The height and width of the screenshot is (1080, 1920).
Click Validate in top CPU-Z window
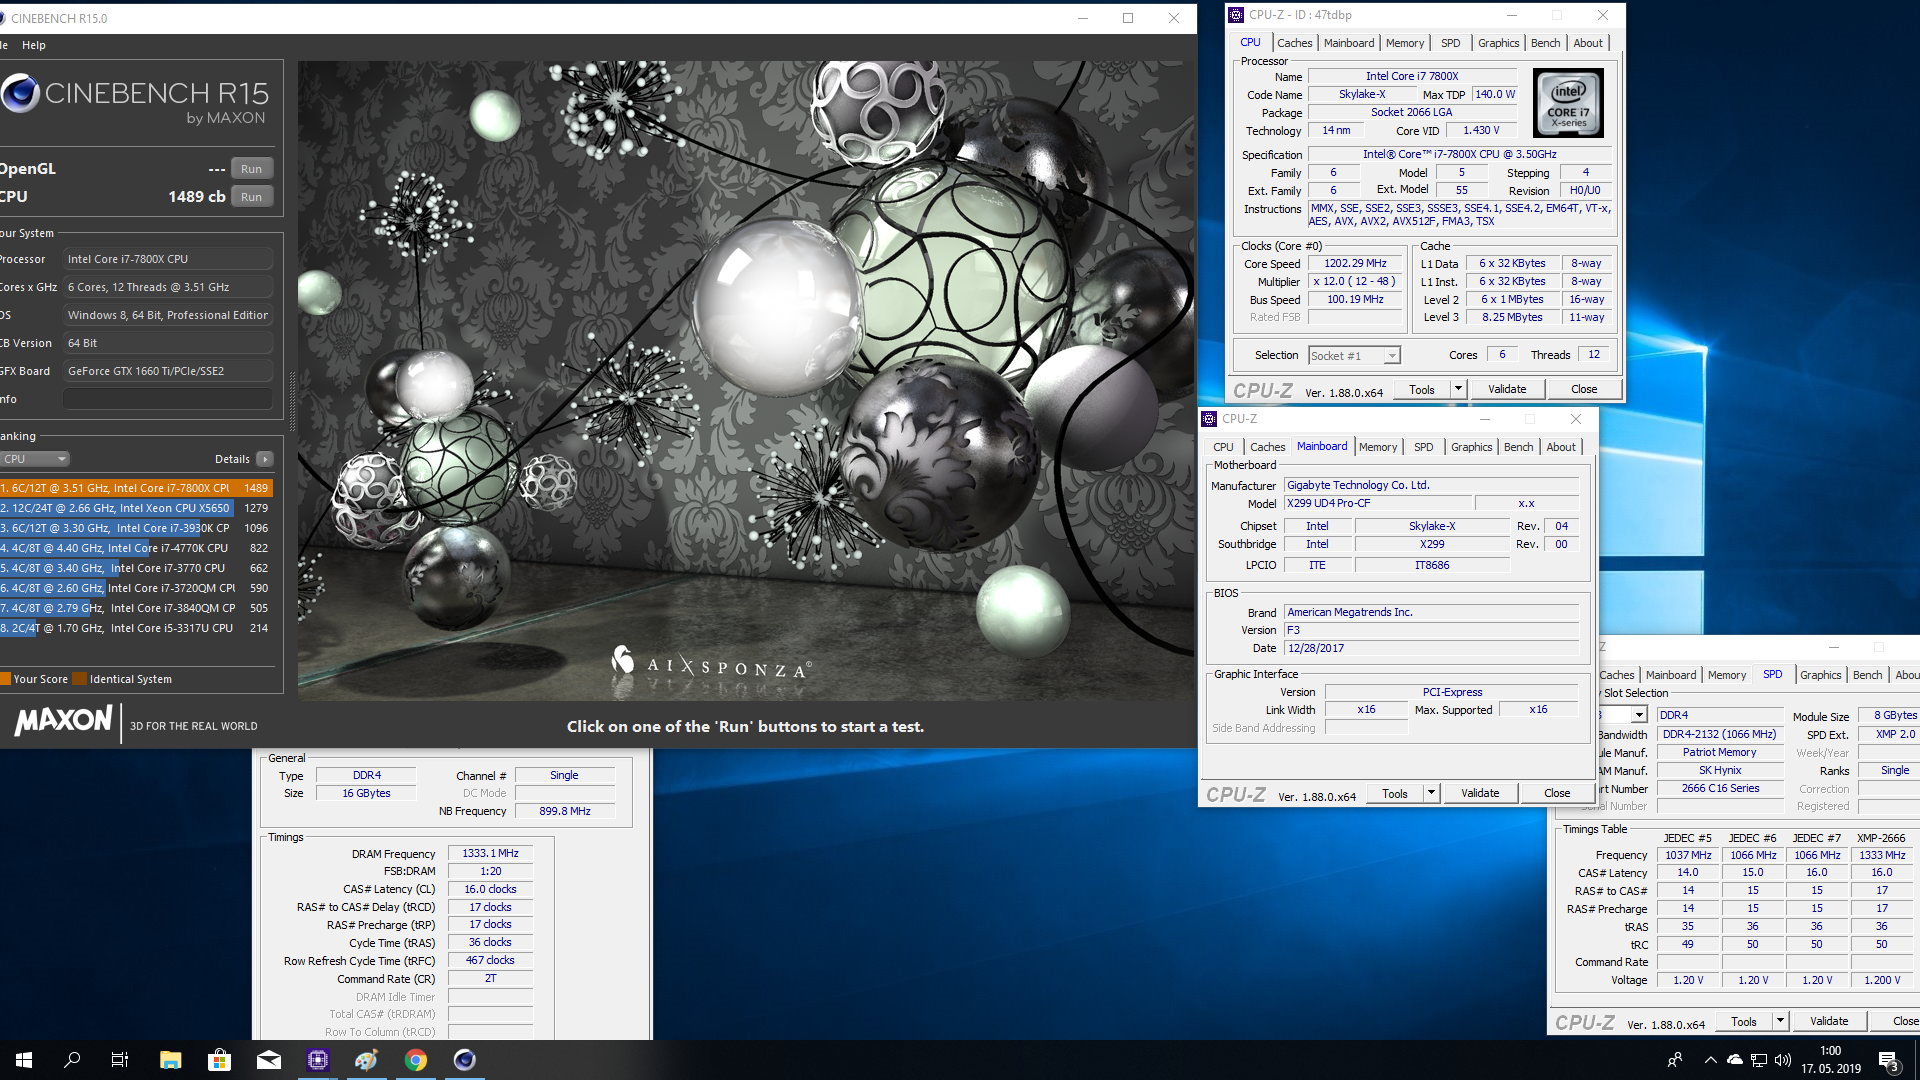tap(1507, 389)
